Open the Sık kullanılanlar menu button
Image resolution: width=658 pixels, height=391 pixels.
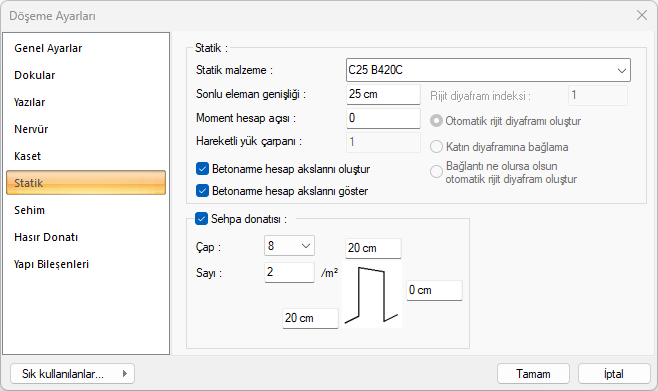[x=72, y=373]
